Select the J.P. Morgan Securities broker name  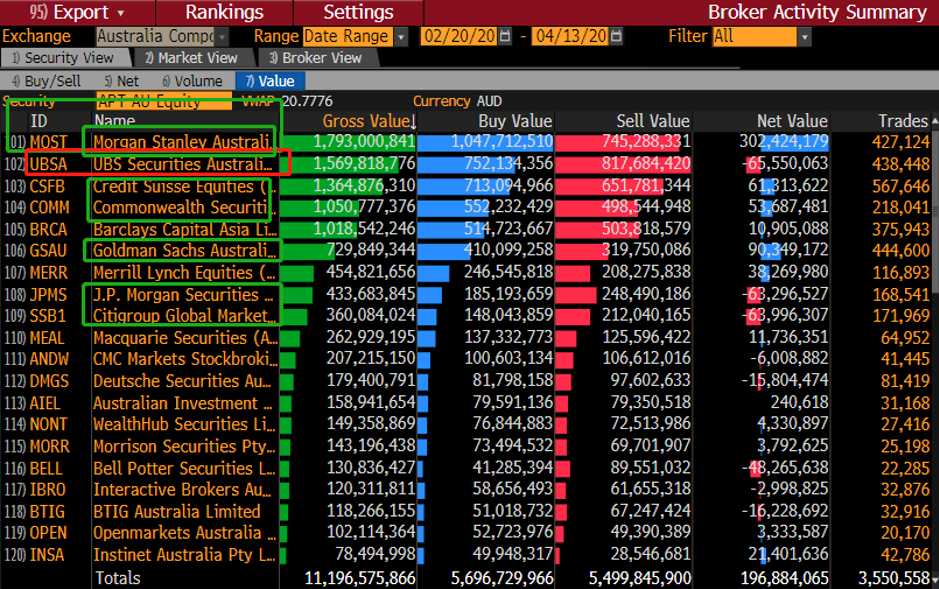tap(183, 294)
